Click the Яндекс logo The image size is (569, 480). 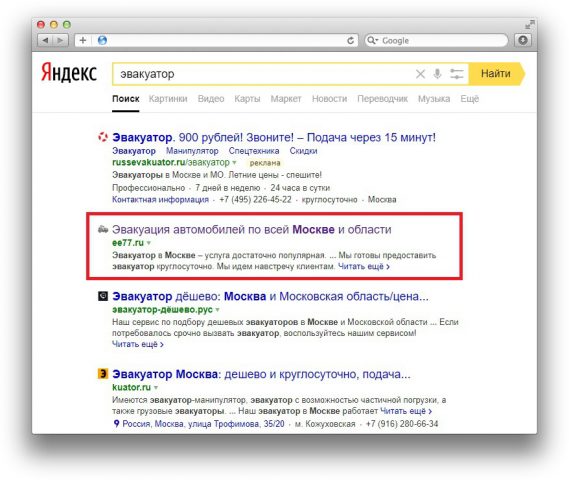point(69,72)
